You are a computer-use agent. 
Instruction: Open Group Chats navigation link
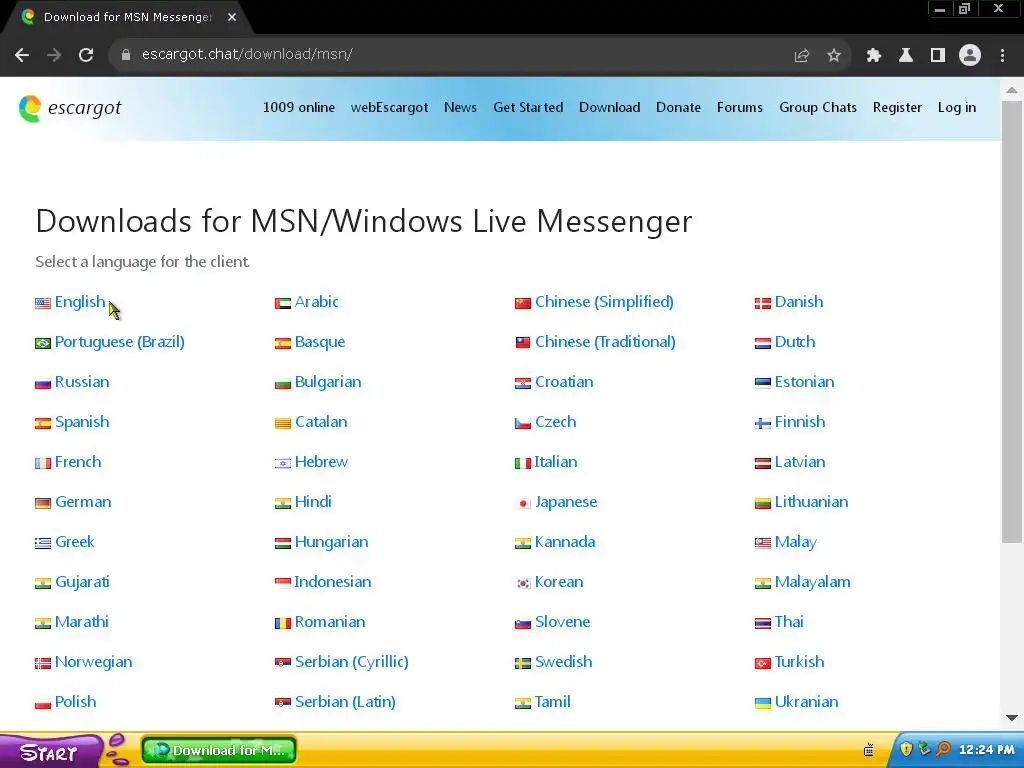tap(818, 108)
